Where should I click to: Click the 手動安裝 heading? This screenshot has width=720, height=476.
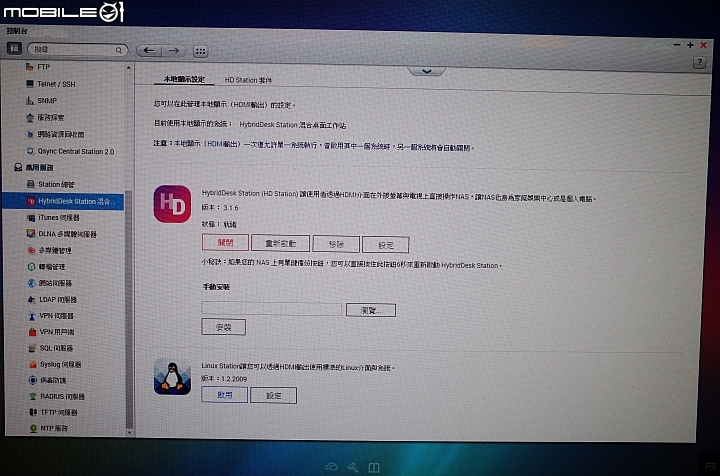coord(216,287)
